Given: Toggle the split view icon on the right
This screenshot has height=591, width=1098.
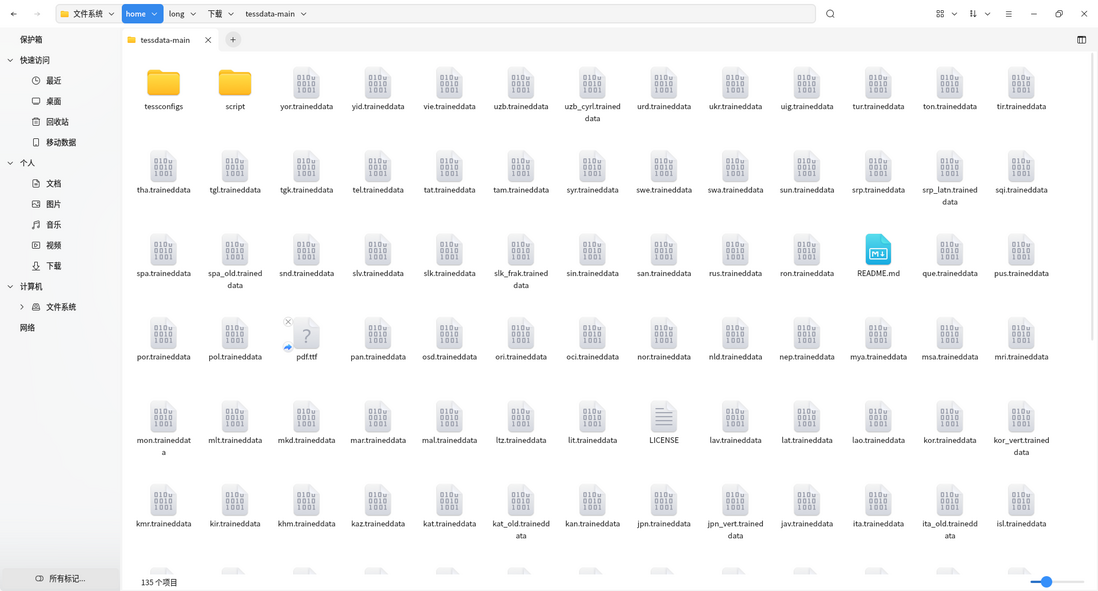Looking at the screenshot, I should coord(1081,40).
